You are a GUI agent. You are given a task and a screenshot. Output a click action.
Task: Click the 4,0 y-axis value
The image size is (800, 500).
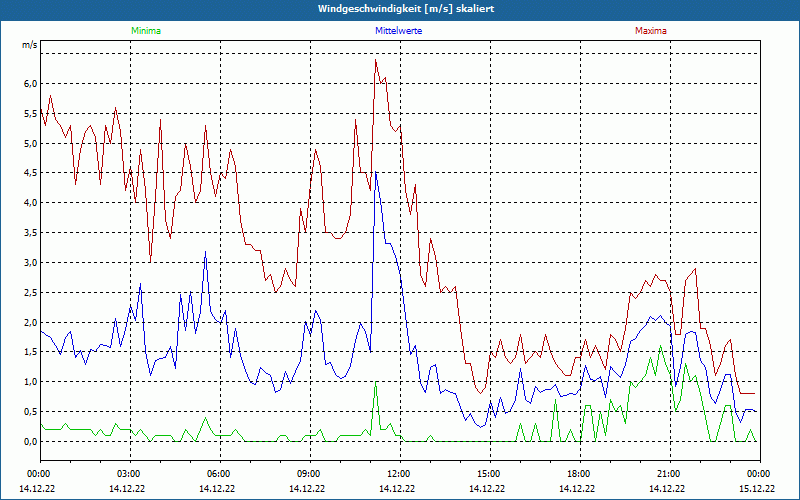click(x=31, y=203)
